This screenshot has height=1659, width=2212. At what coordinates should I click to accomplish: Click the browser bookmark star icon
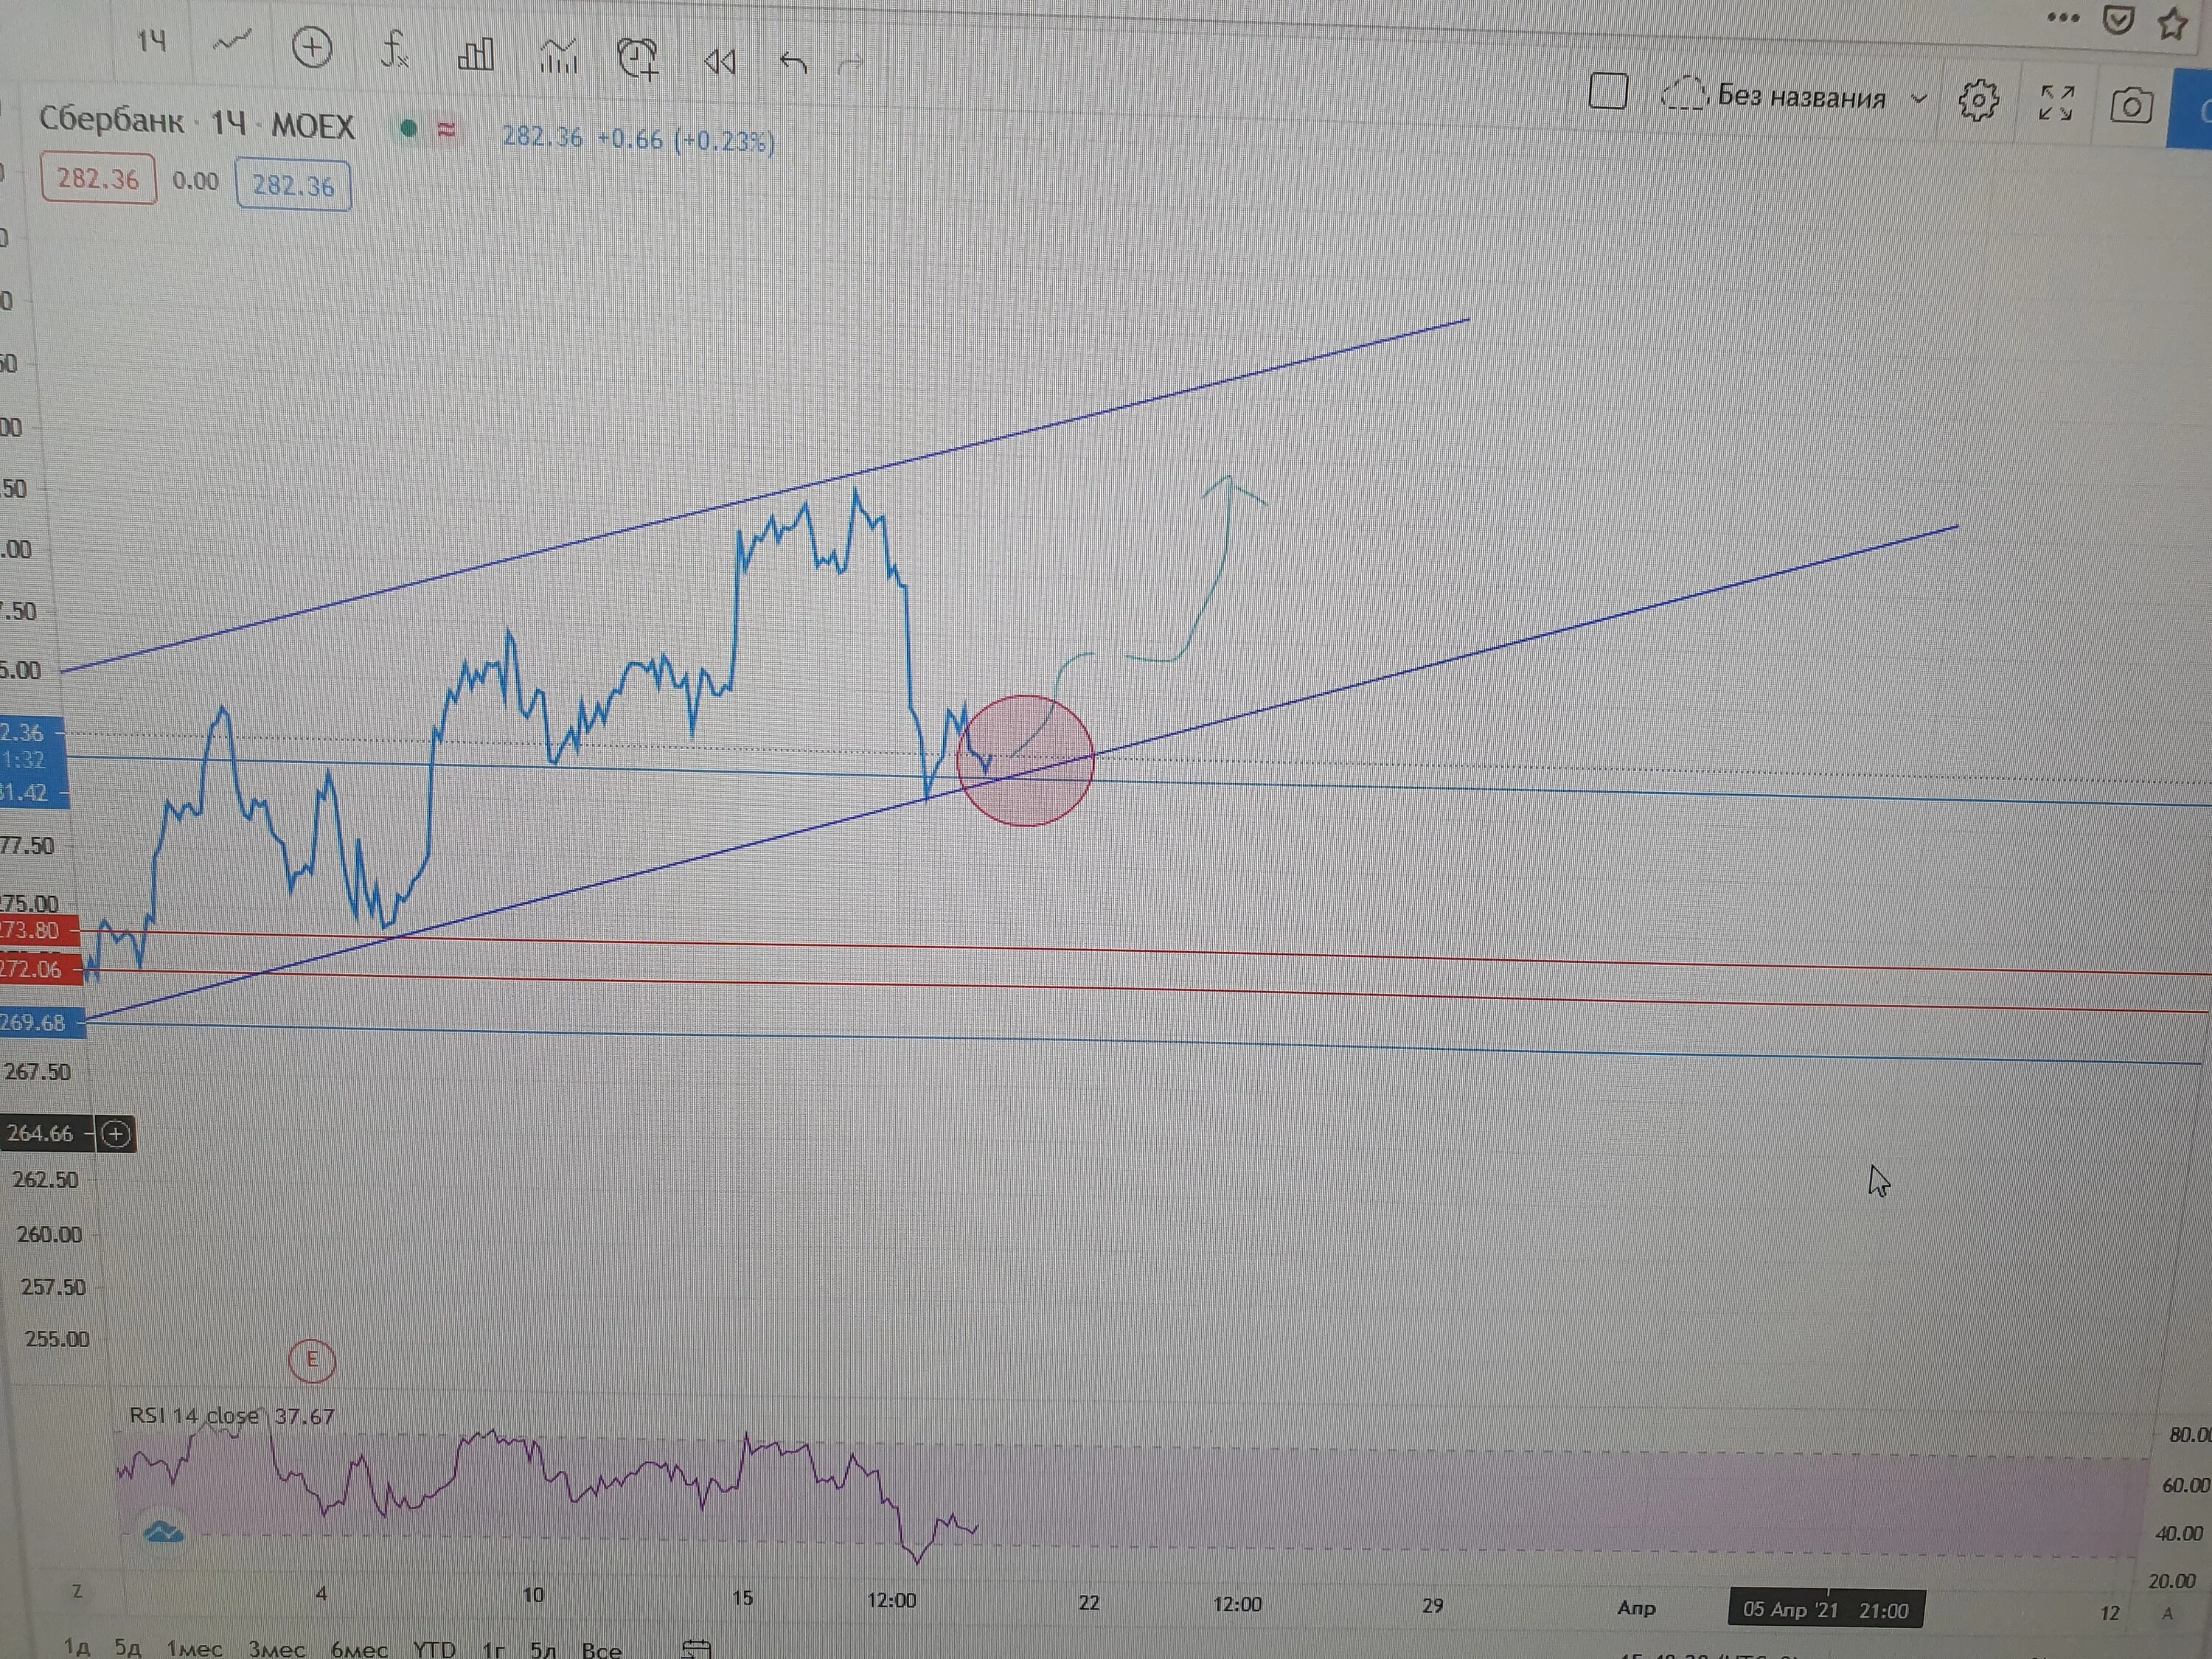2172,23
